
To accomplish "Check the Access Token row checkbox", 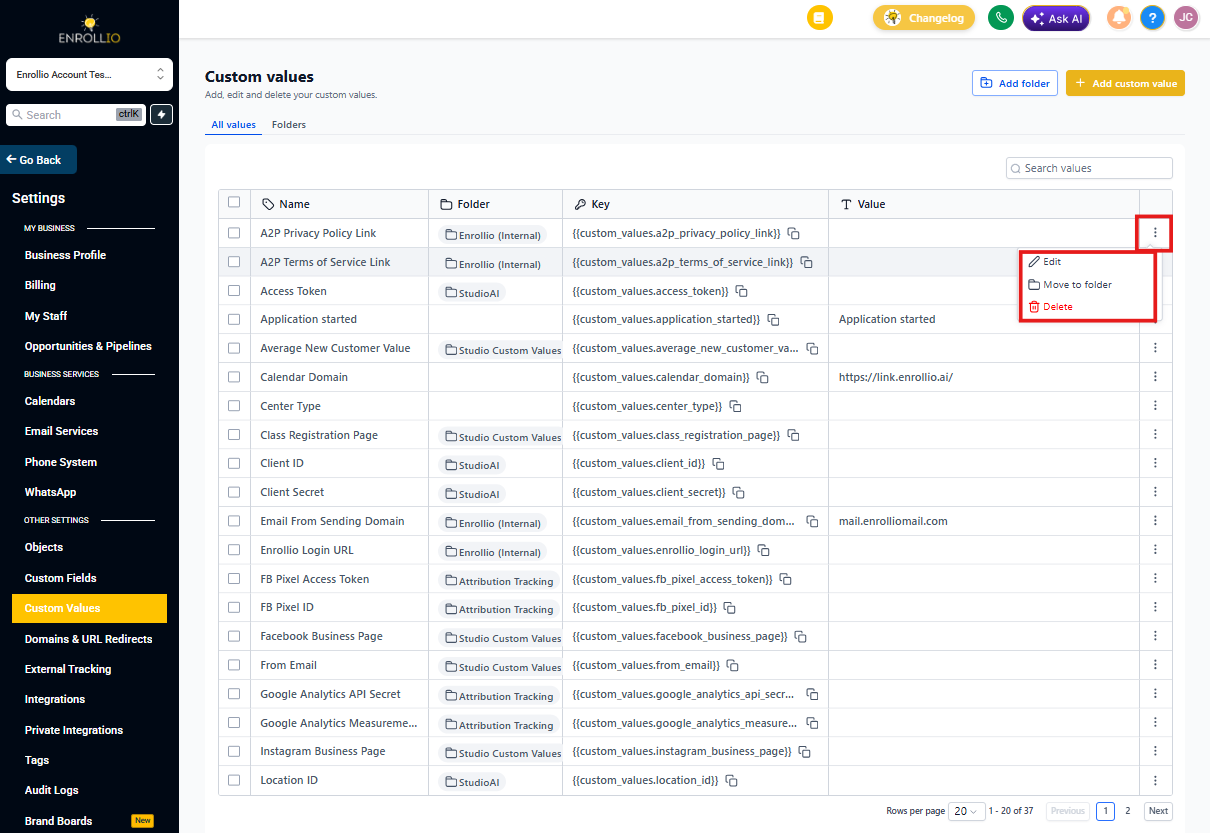I will point(234,291).
